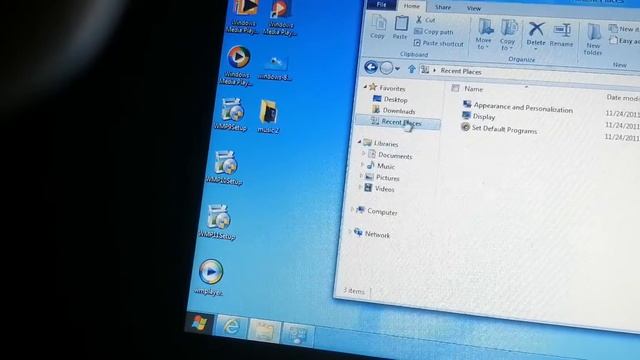
Task: Select the Documents library
Action: point(391,156)
